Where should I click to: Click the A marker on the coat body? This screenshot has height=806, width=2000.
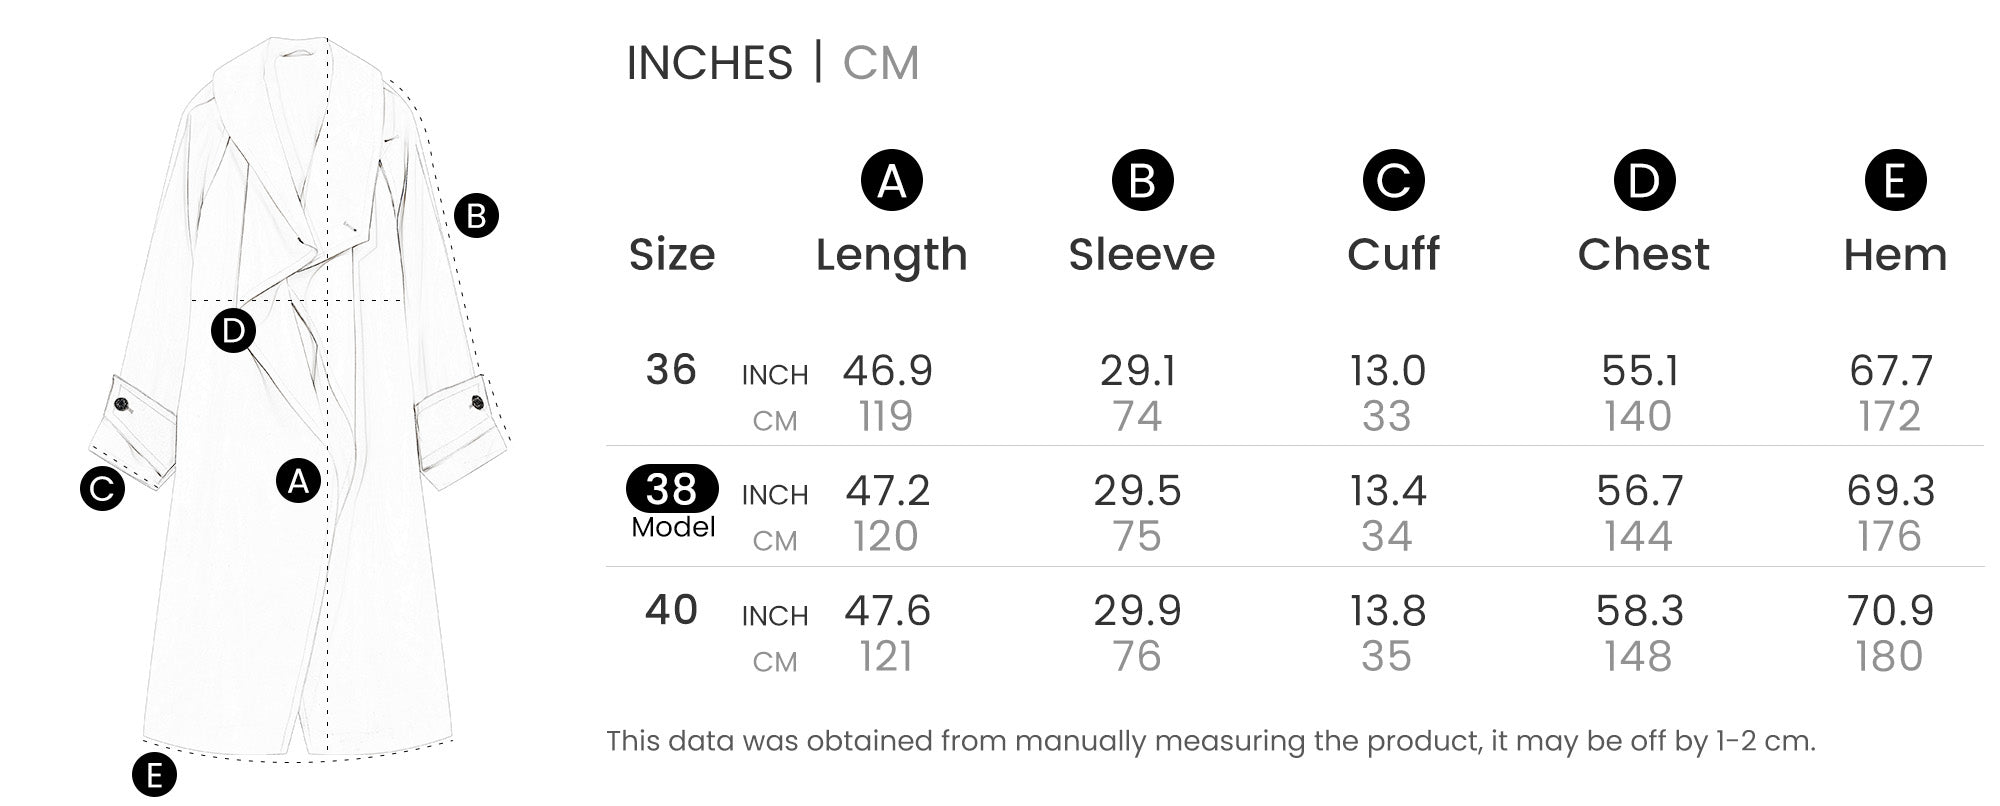click(298, 481)
